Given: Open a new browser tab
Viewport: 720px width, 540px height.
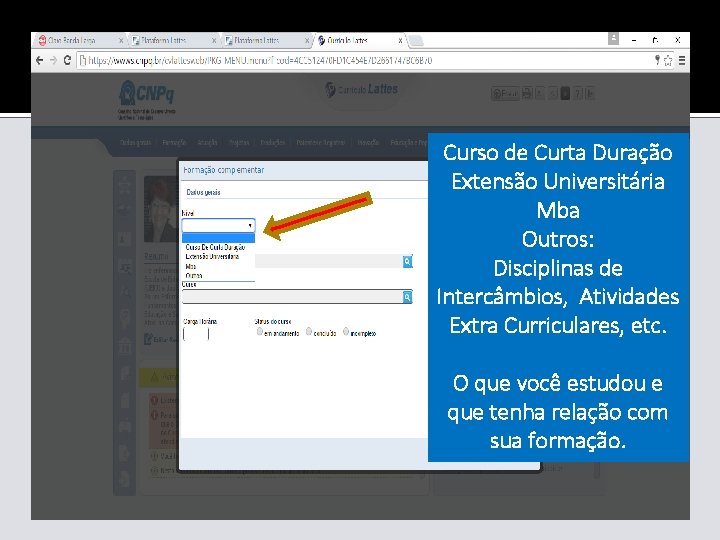Looking at the screenshot, I should pos(416,40).
